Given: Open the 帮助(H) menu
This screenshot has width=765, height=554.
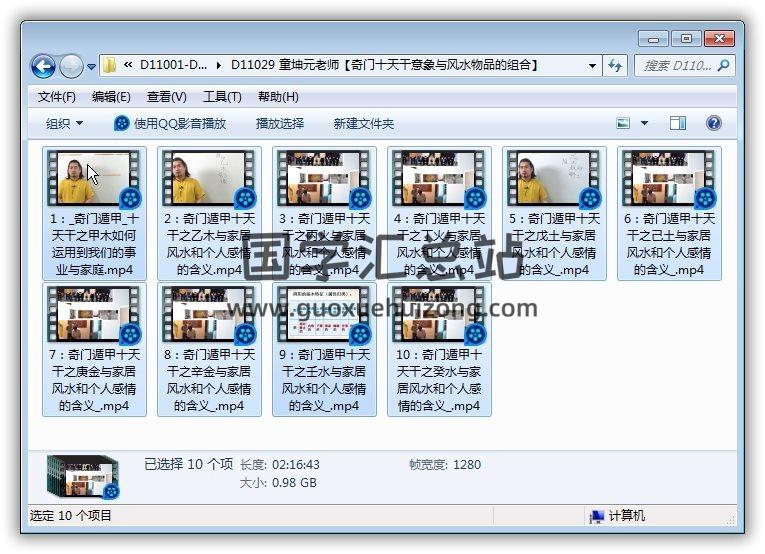Looking at the screenshot, I should pyautogui.click(x=278, y=97).
